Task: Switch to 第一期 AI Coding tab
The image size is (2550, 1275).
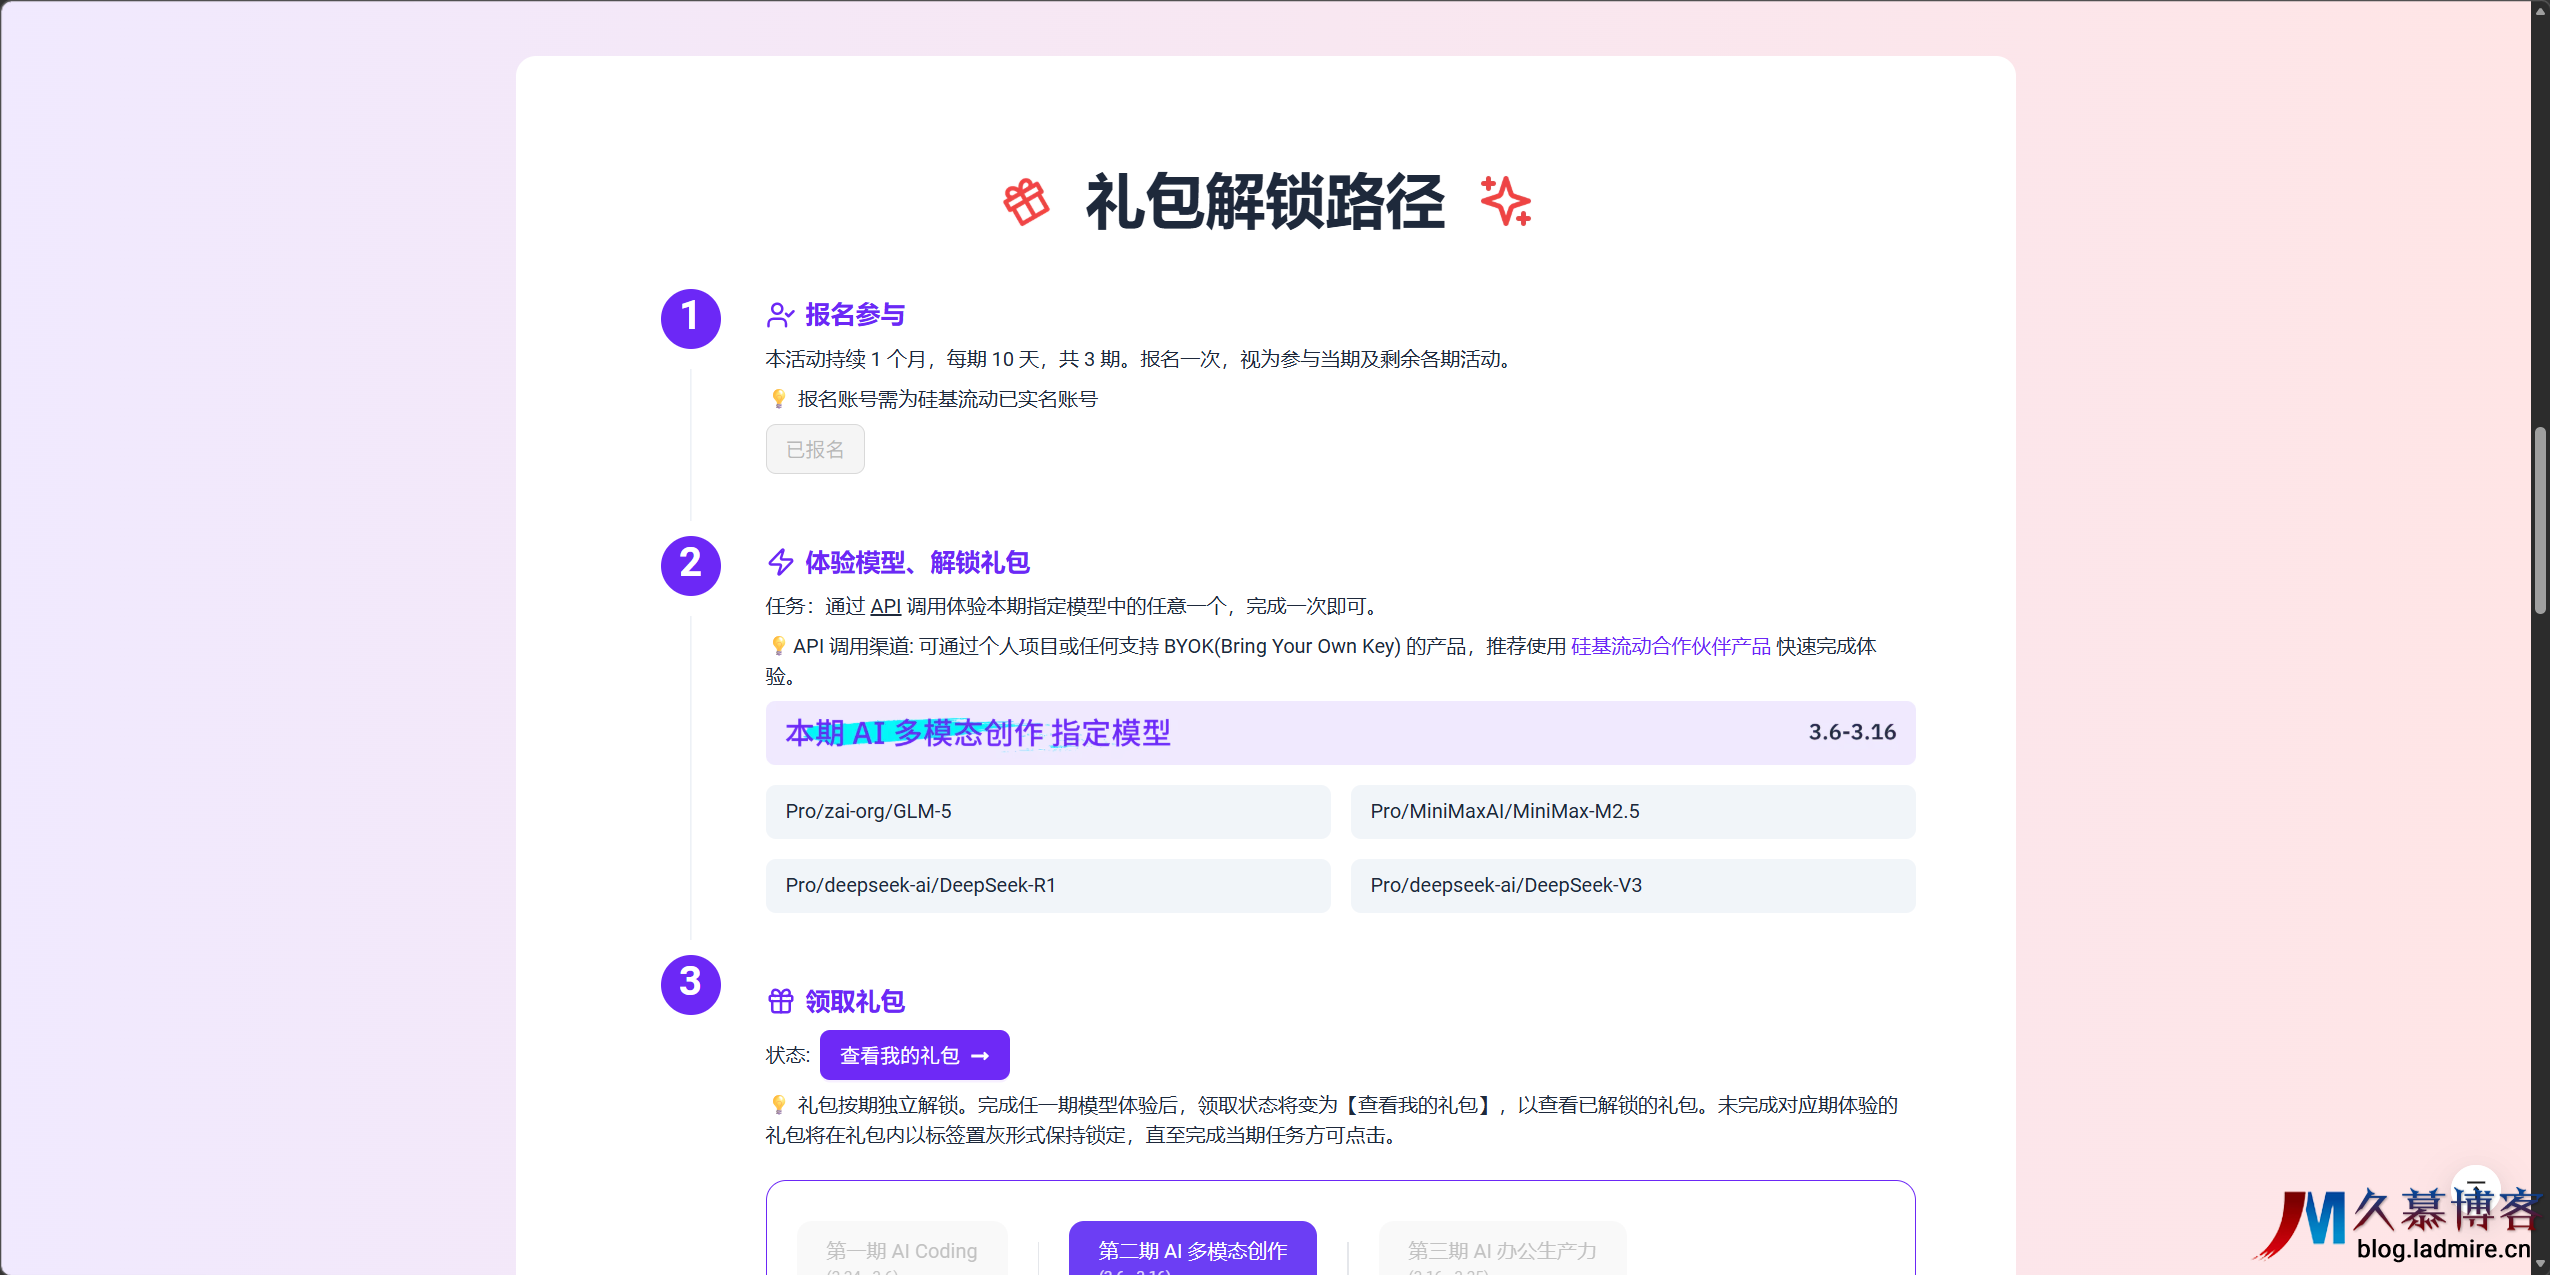Action: coord(901,1250)
